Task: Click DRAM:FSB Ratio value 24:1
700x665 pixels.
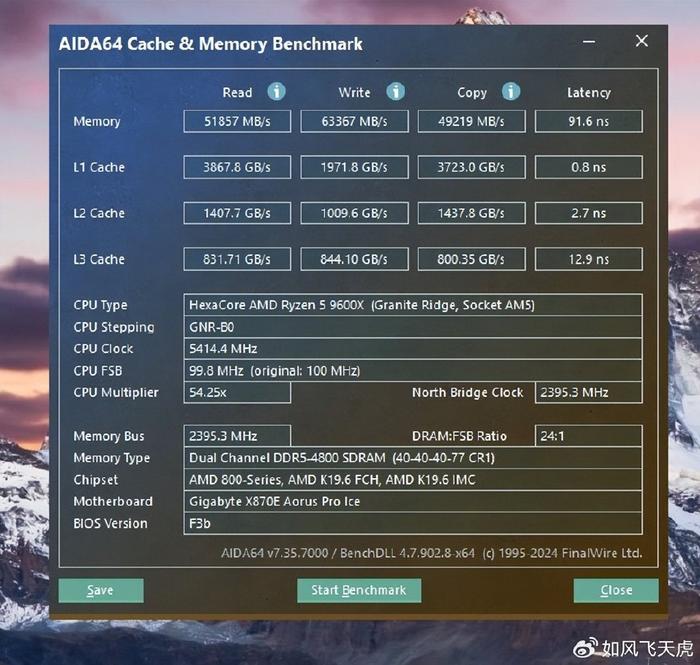Action: [589, 436]
